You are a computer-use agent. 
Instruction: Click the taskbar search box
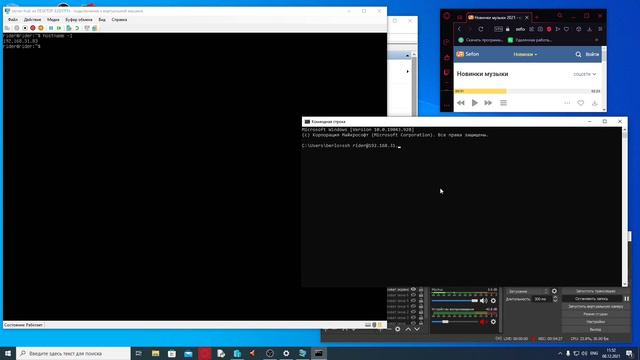click(73, 353)
